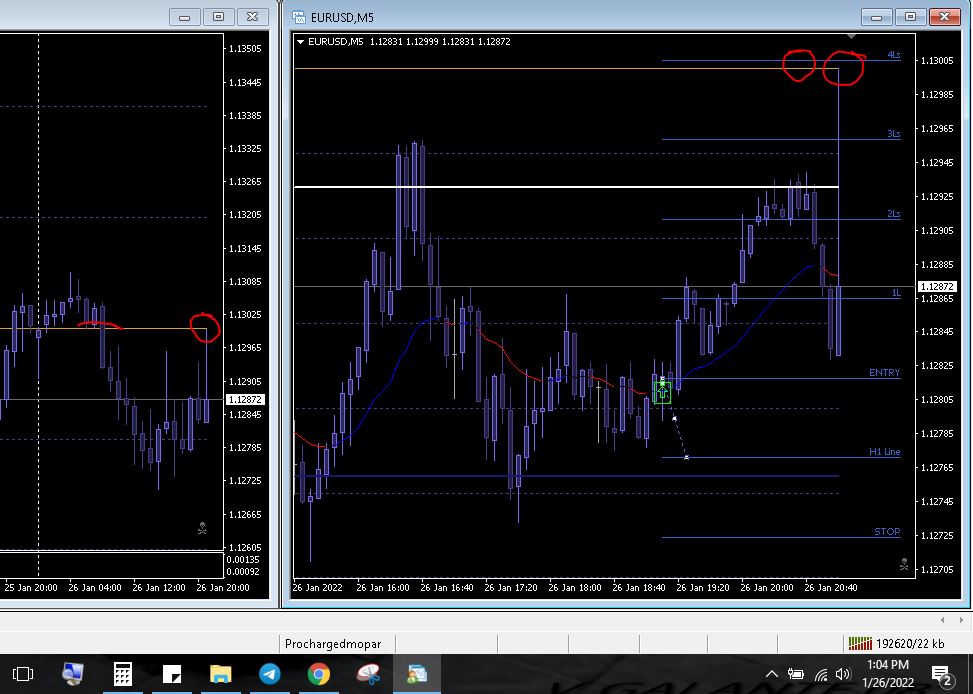Close the left chart window
Screen dimensions: 973x694
coord(252,17)
